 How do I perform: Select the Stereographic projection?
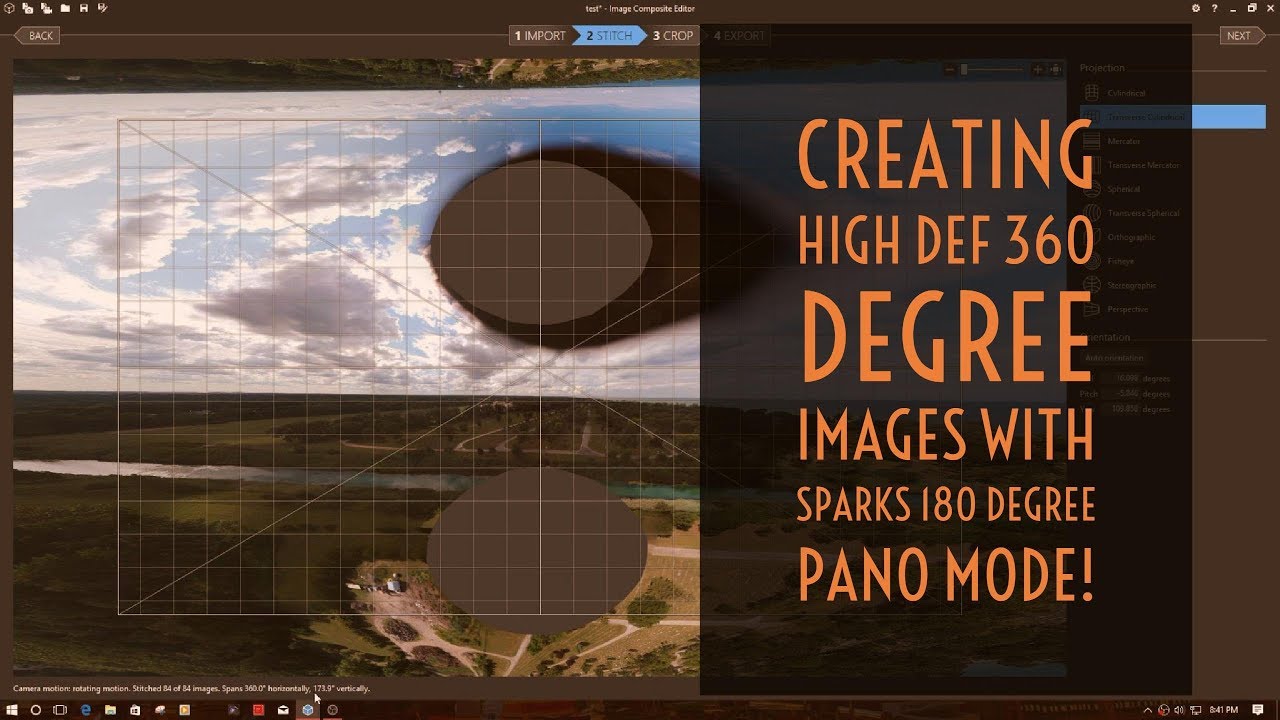click(1172, 285)
